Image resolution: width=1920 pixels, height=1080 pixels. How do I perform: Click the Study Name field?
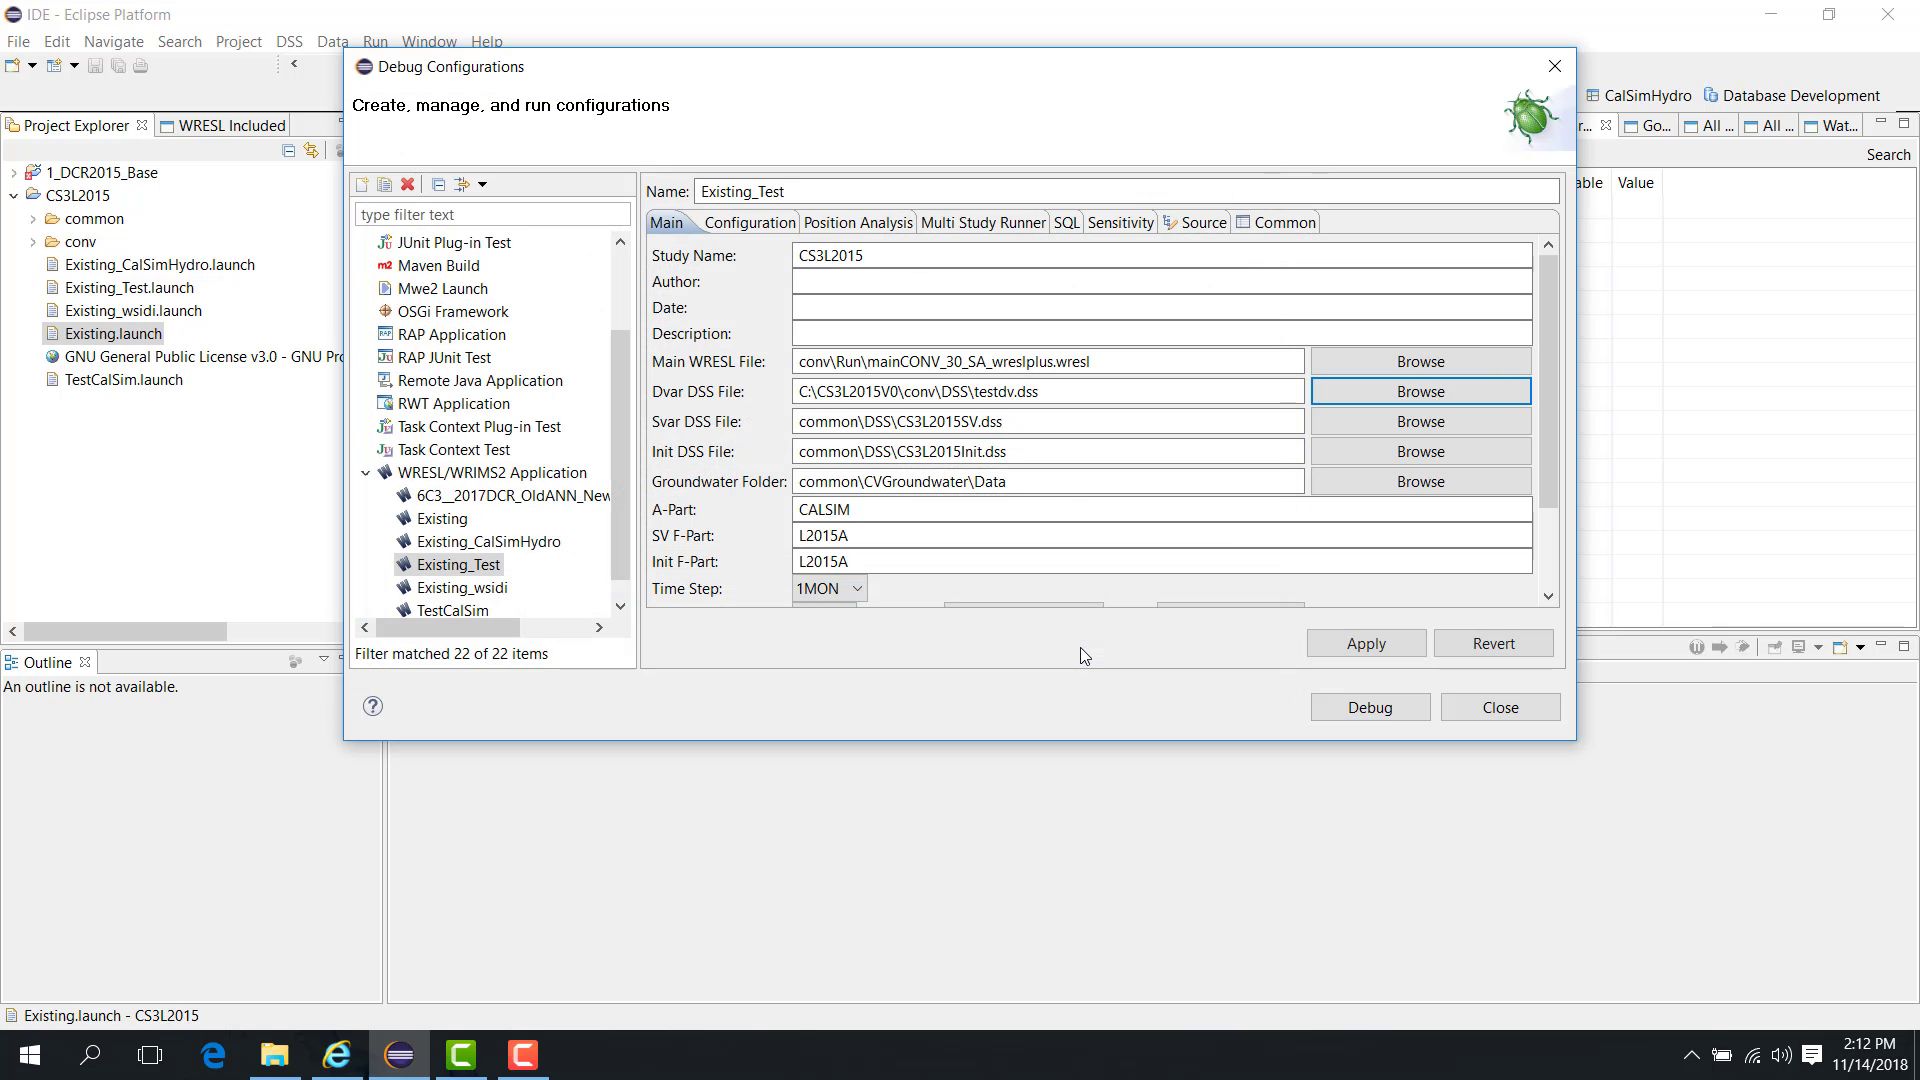tap(1162, 256)
